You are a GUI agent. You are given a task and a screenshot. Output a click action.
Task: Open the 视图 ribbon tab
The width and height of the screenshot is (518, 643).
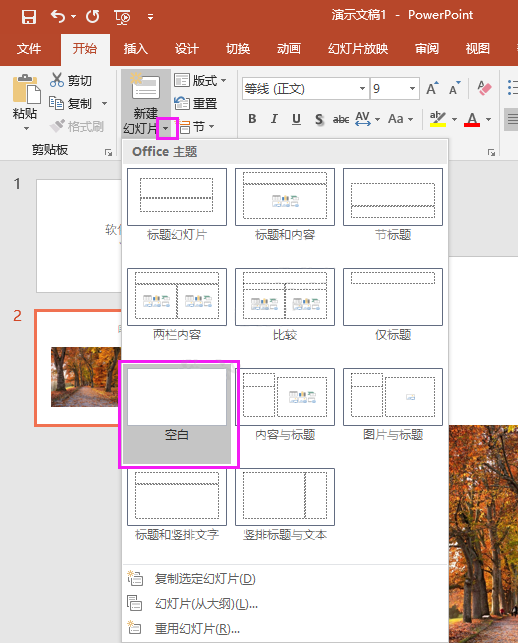click(x=477, y=49)
